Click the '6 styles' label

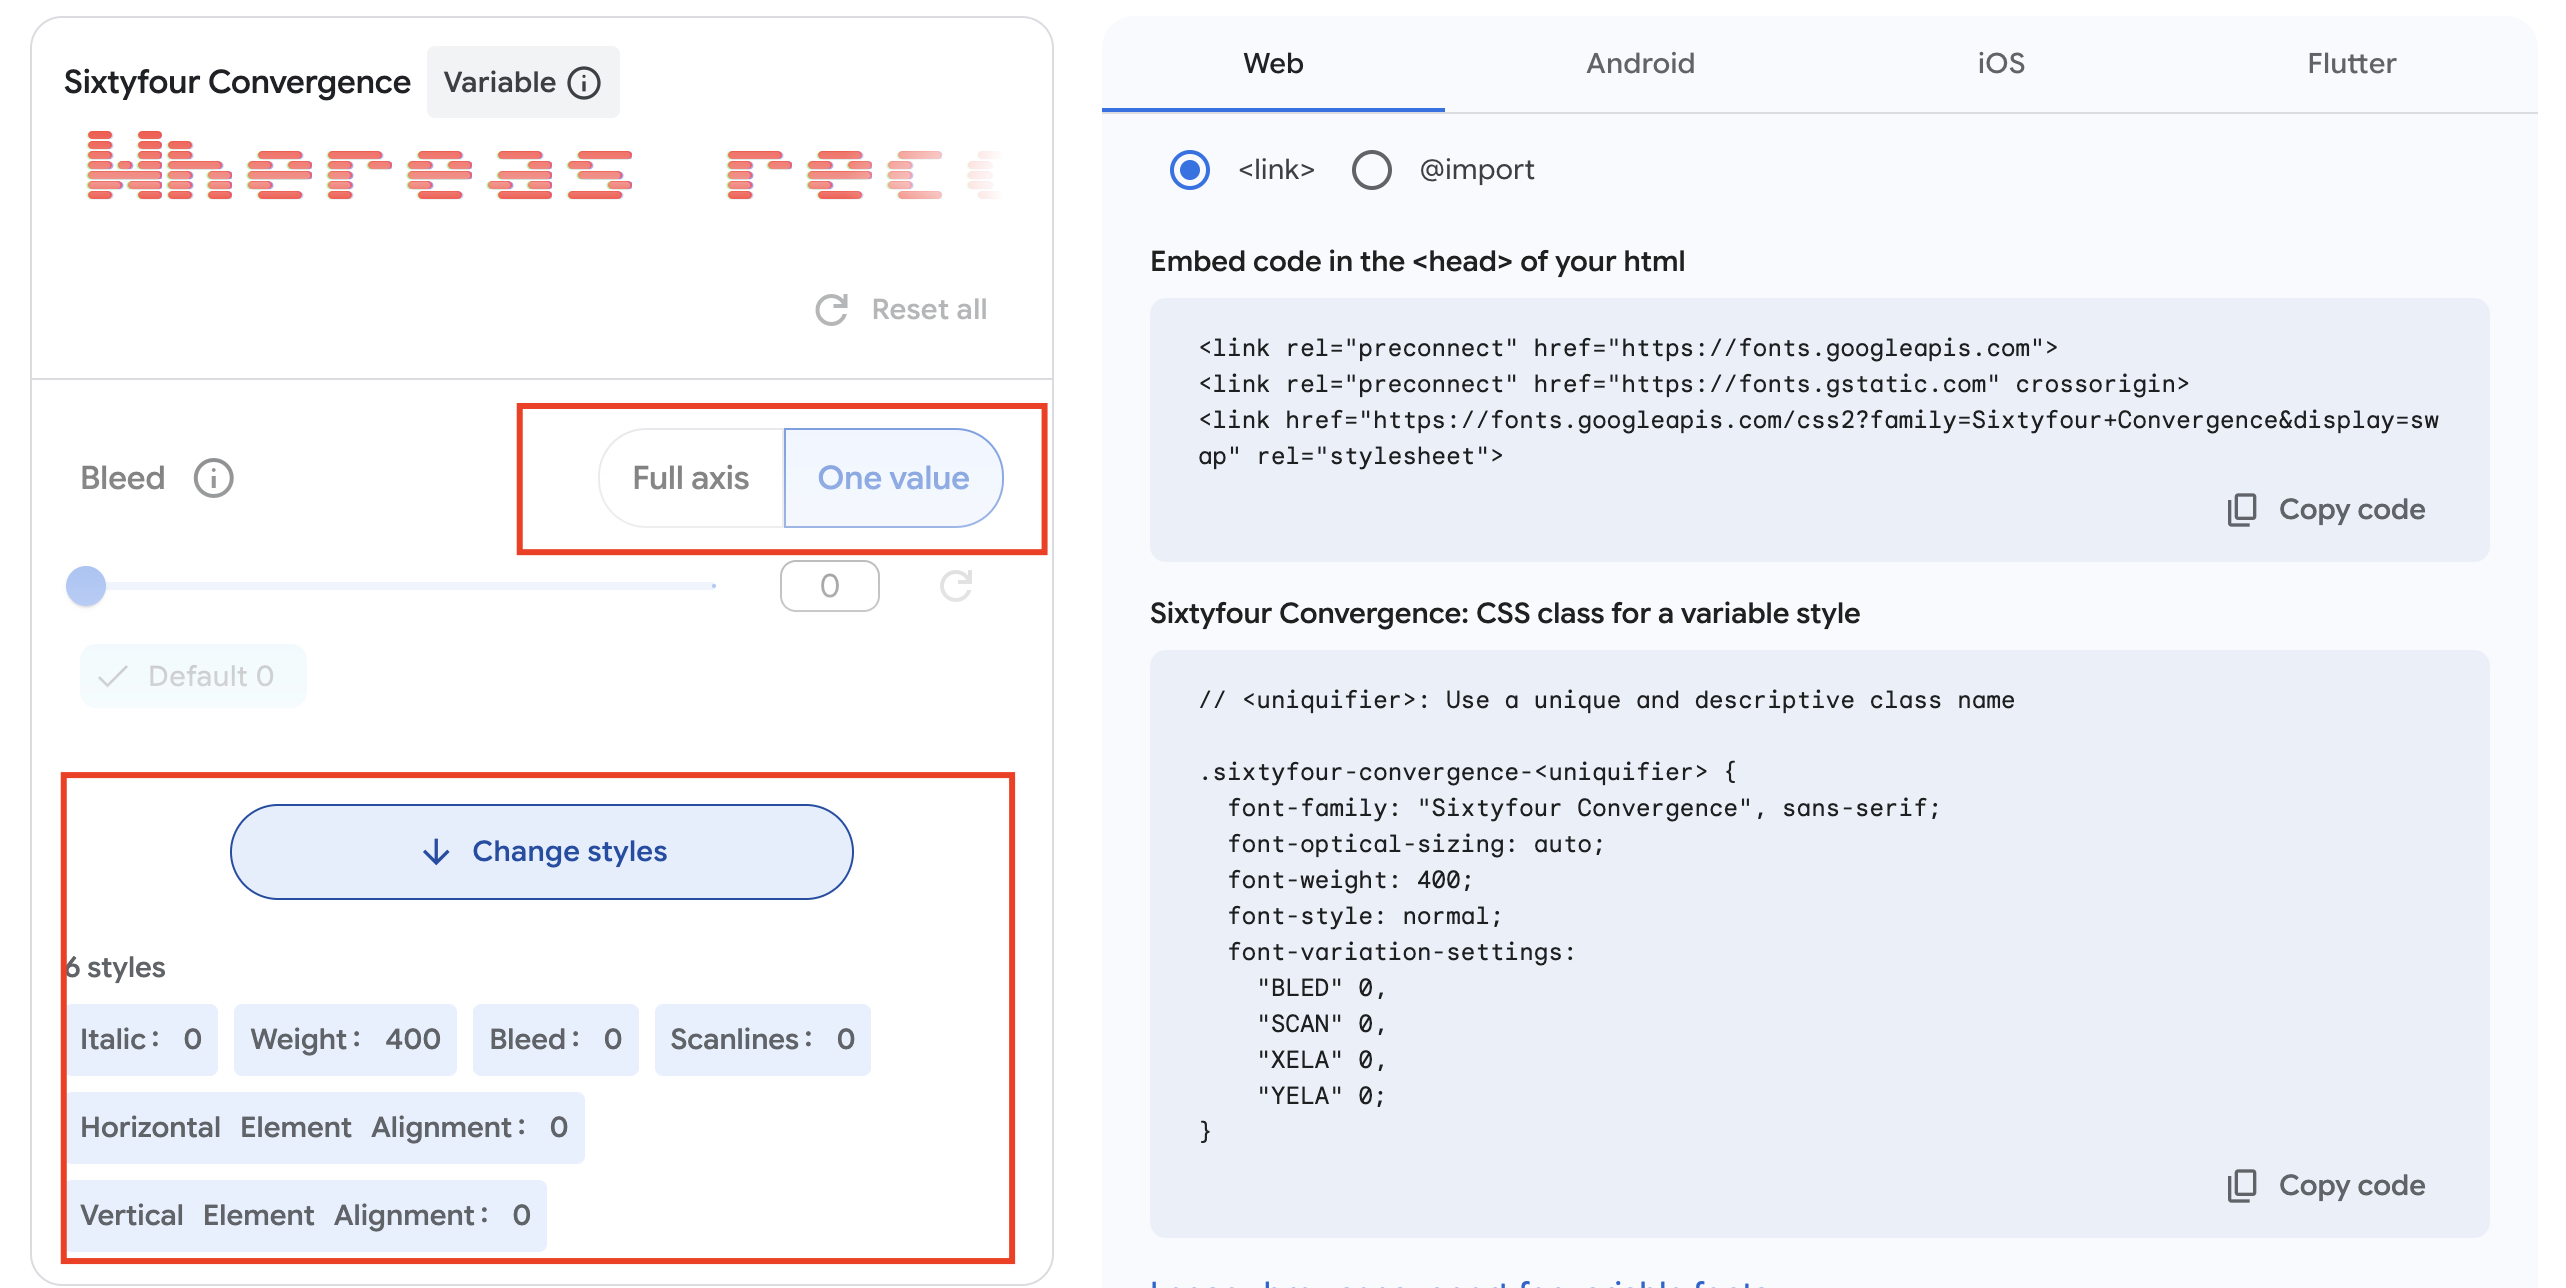click(115, 968)
